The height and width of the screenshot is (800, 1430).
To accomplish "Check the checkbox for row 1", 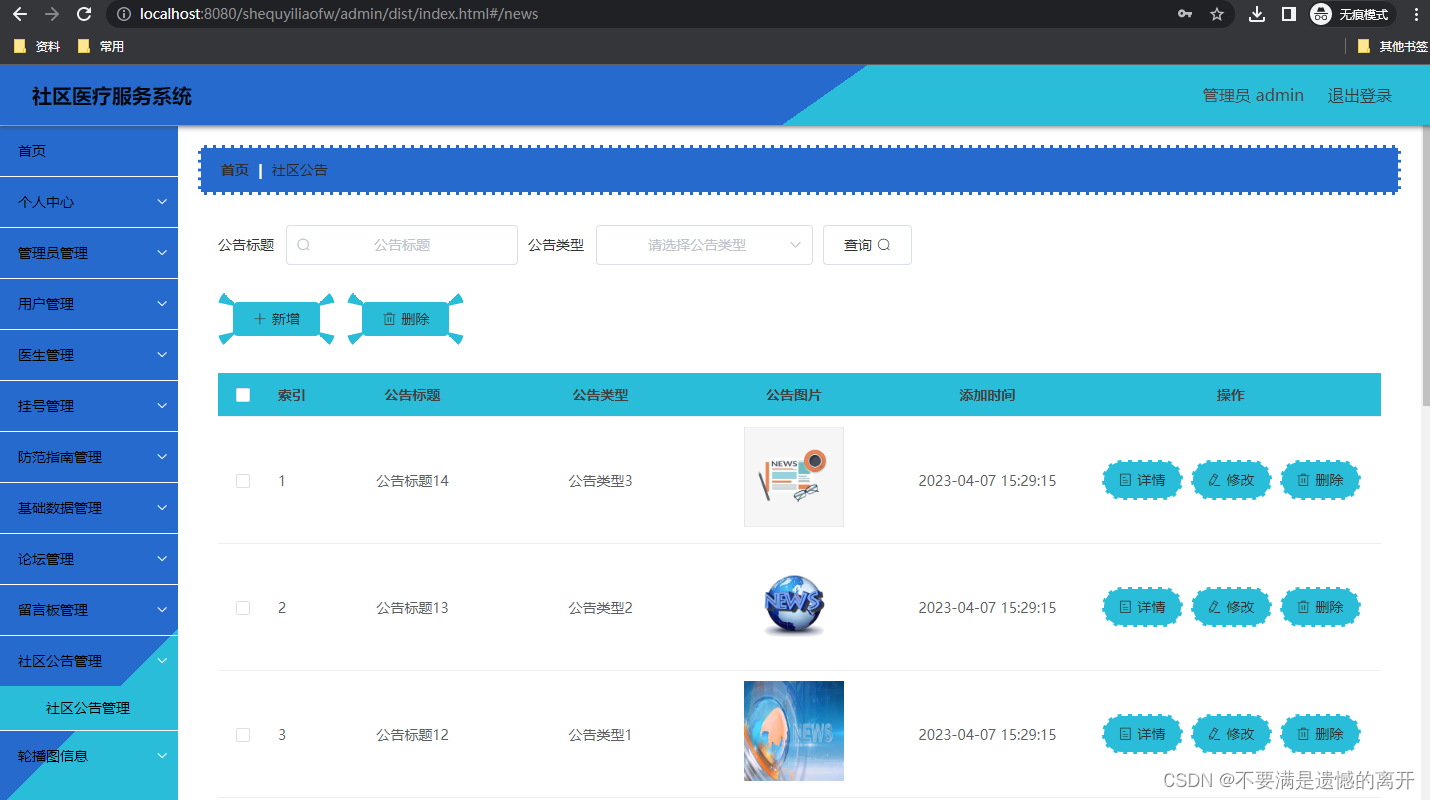I will click(x=243, y=480).
